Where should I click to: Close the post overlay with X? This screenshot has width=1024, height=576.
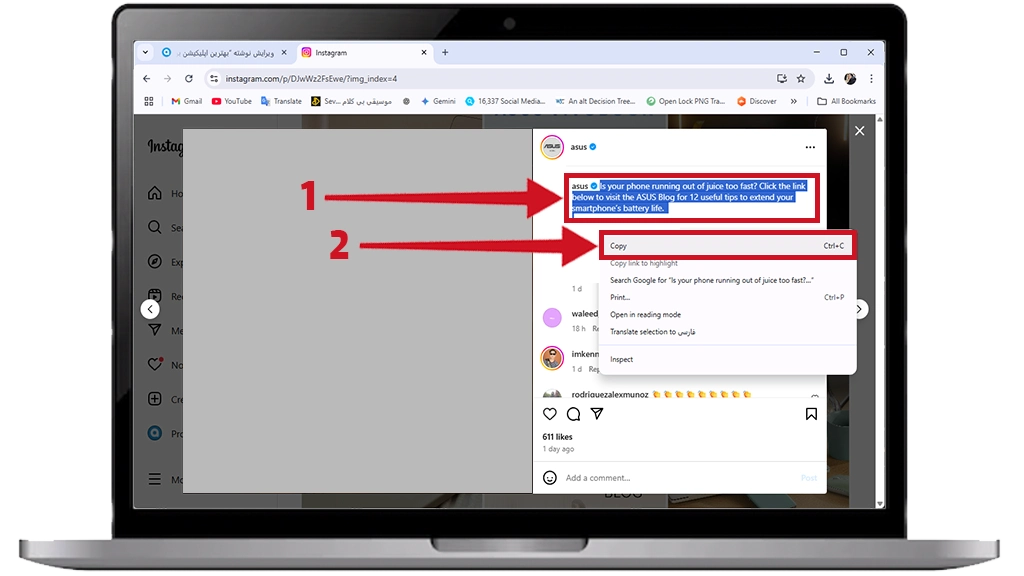pos(859,131)
